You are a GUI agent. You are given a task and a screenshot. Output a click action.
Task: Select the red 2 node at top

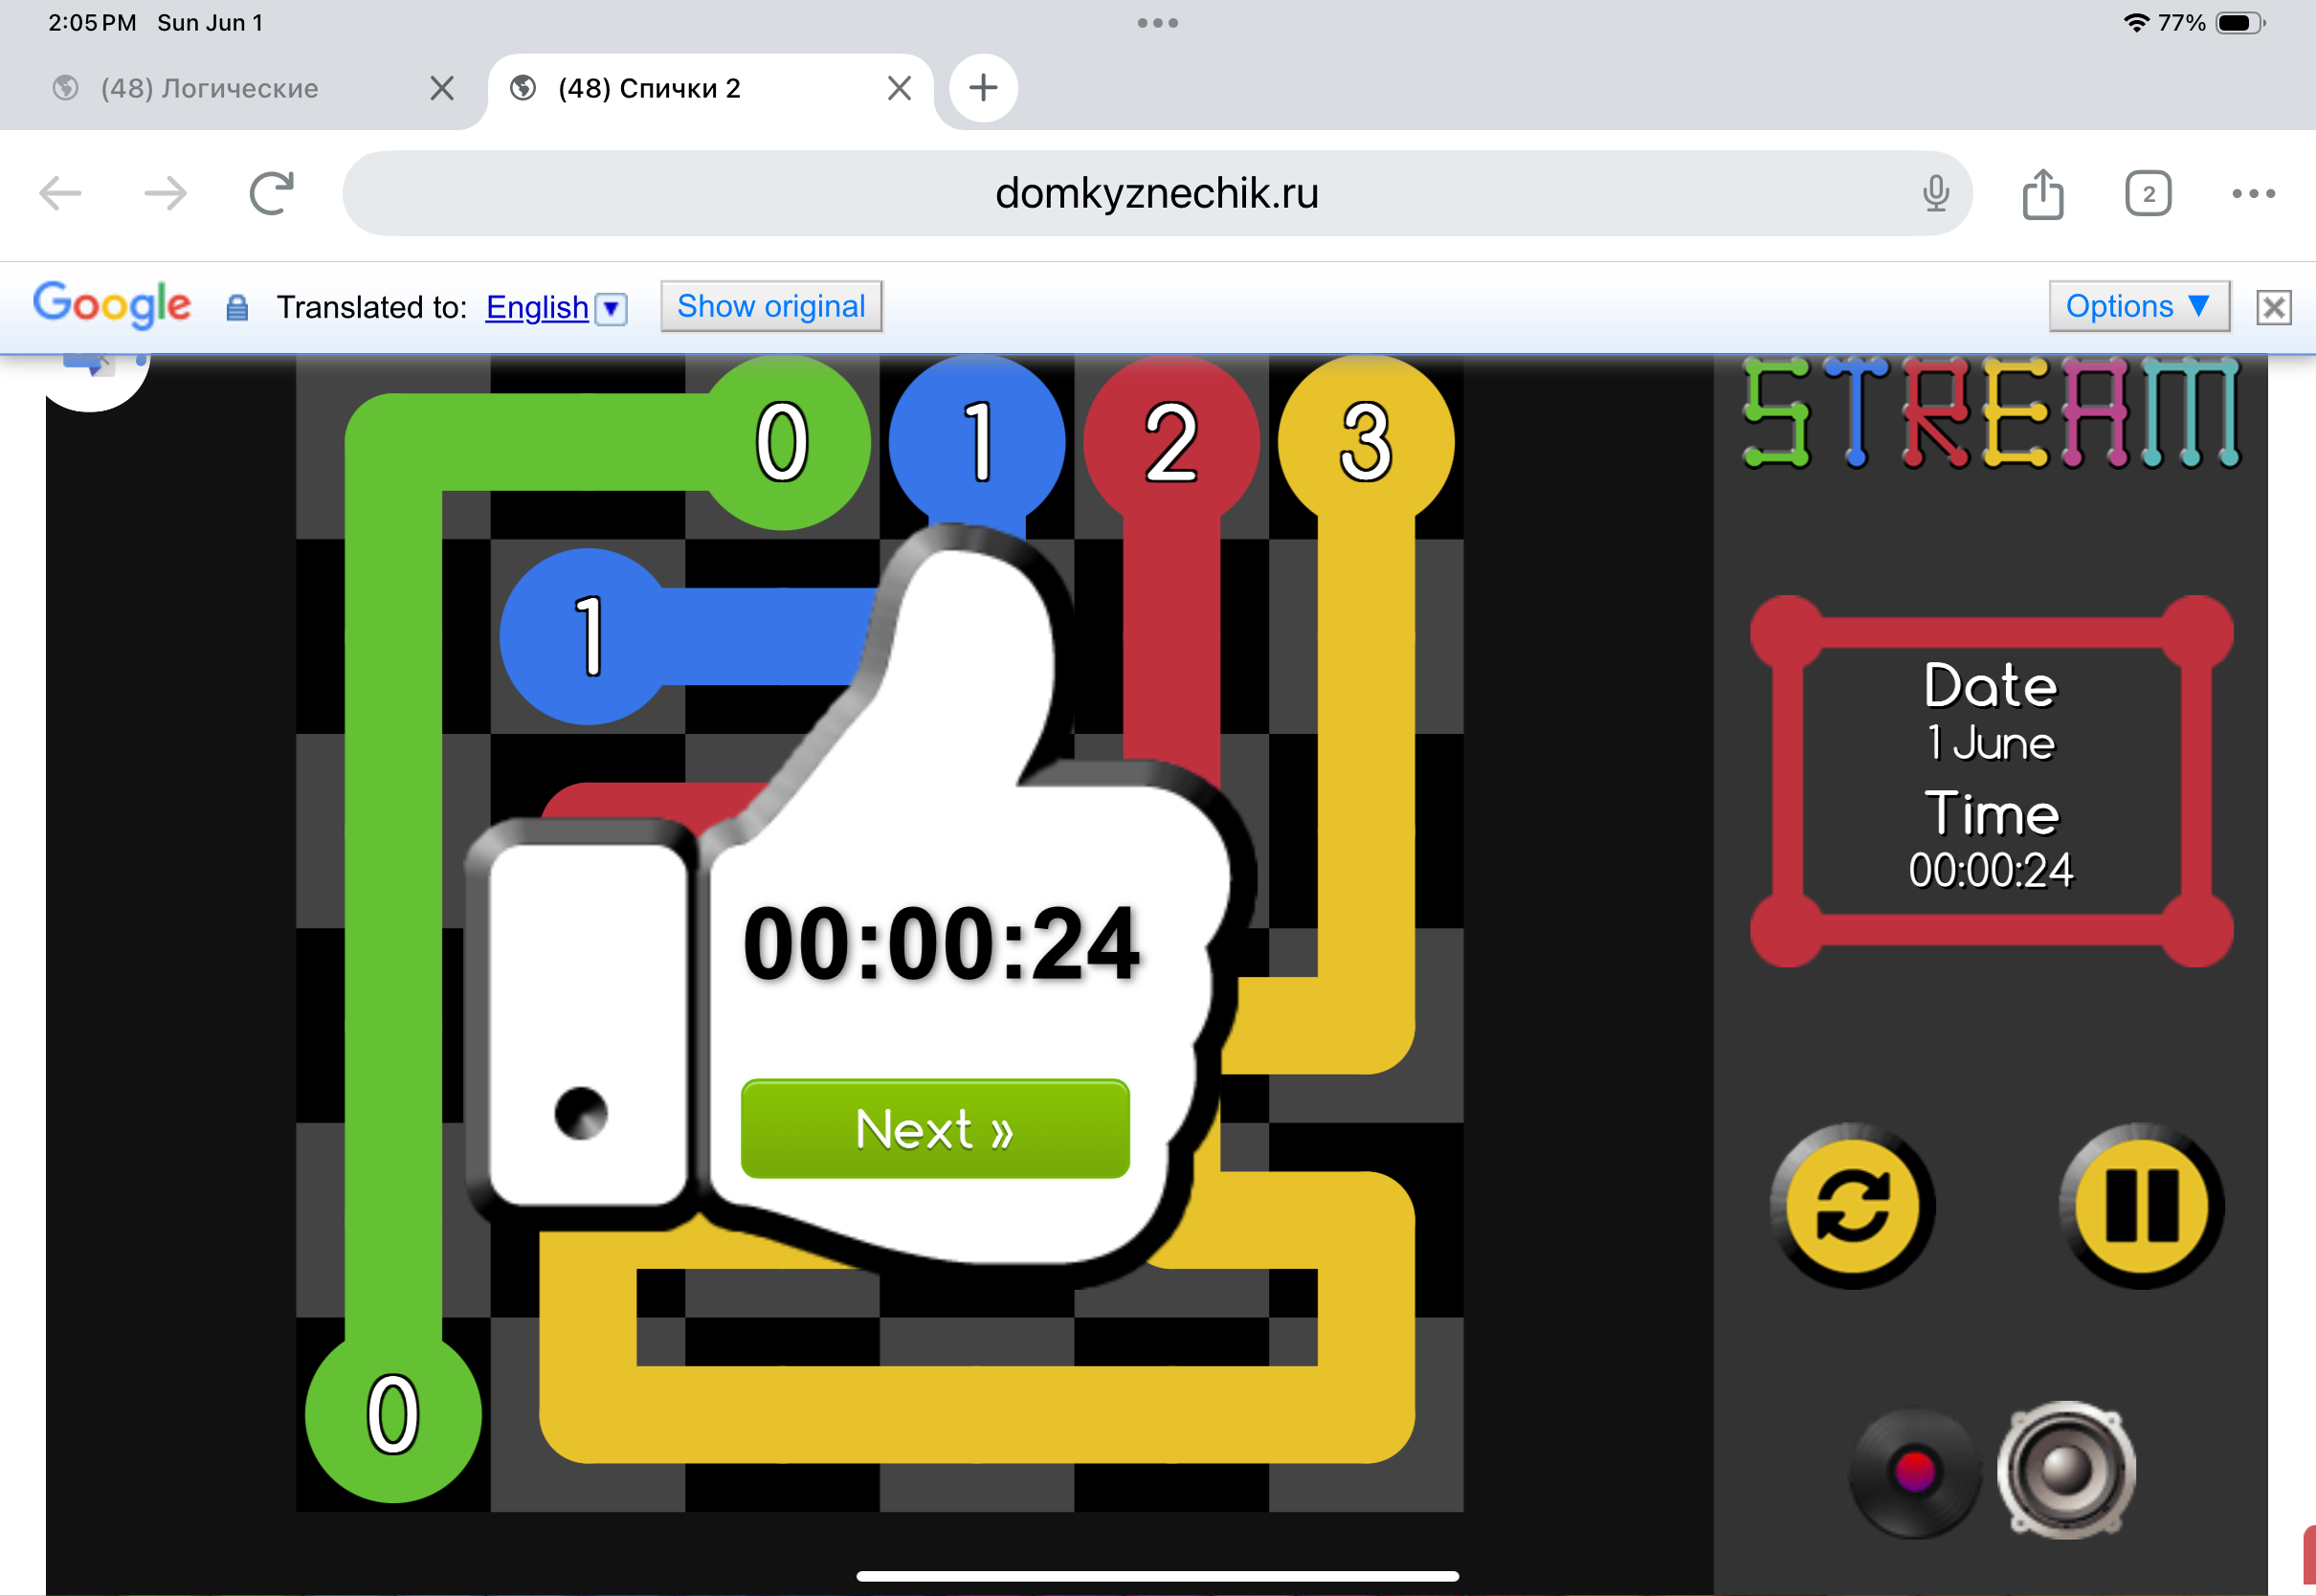pyautogui.click(x=1171, y=440)
